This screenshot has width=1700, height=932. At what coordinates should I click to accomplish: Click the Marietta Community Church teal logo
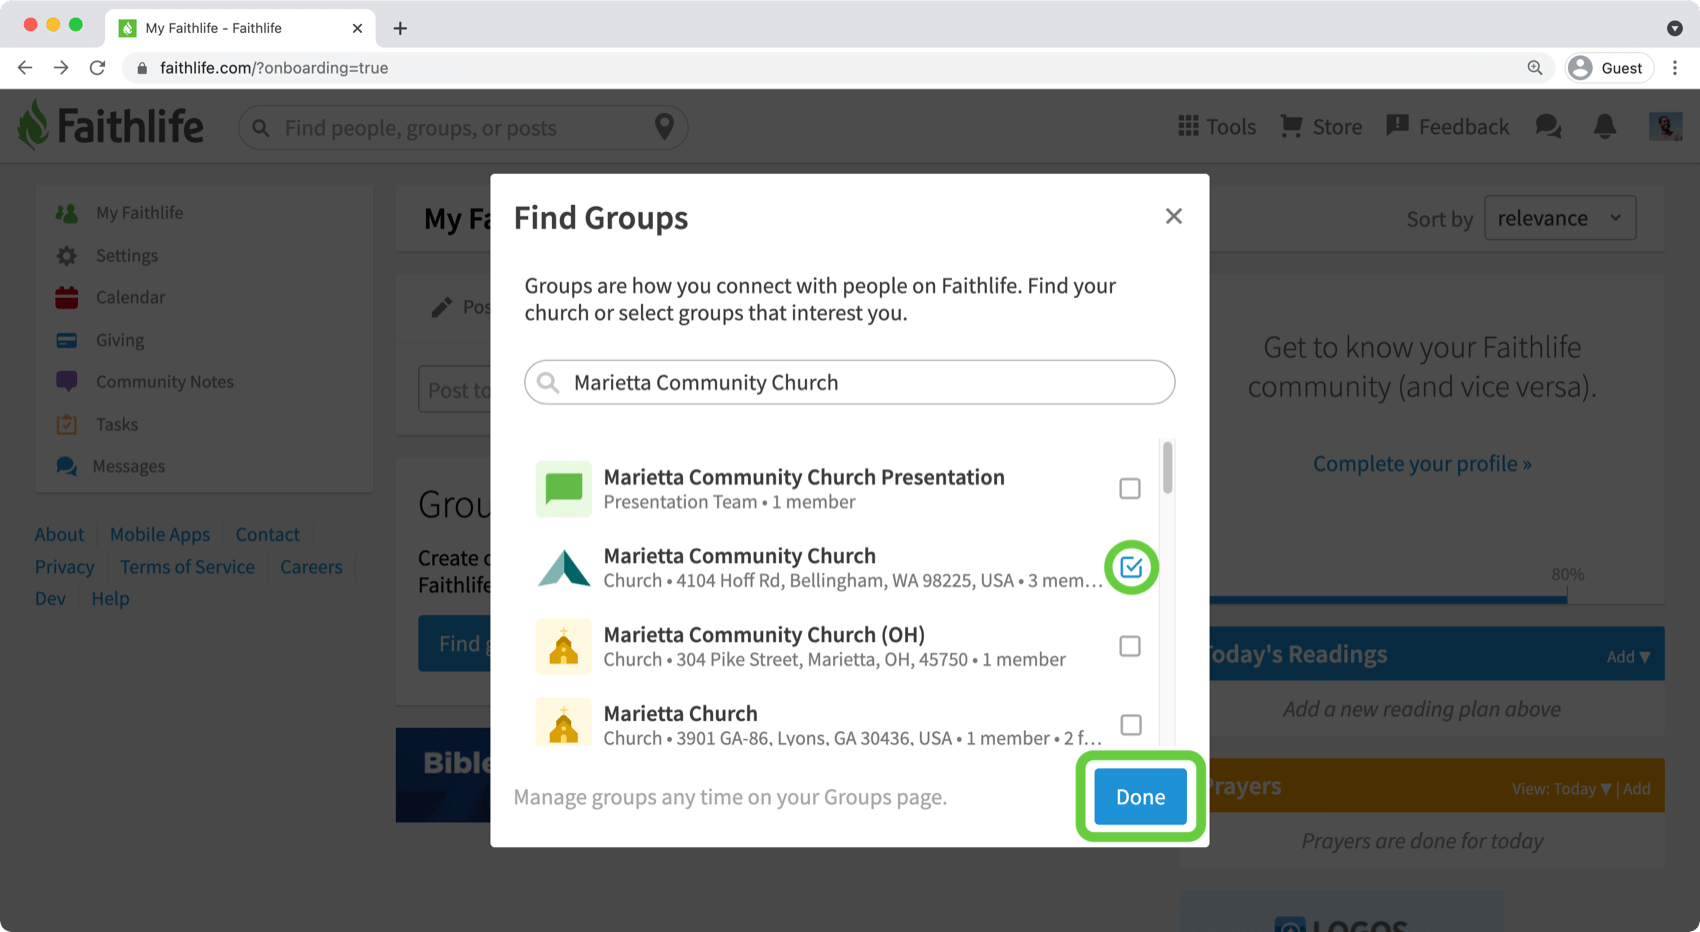click(564, 568)
